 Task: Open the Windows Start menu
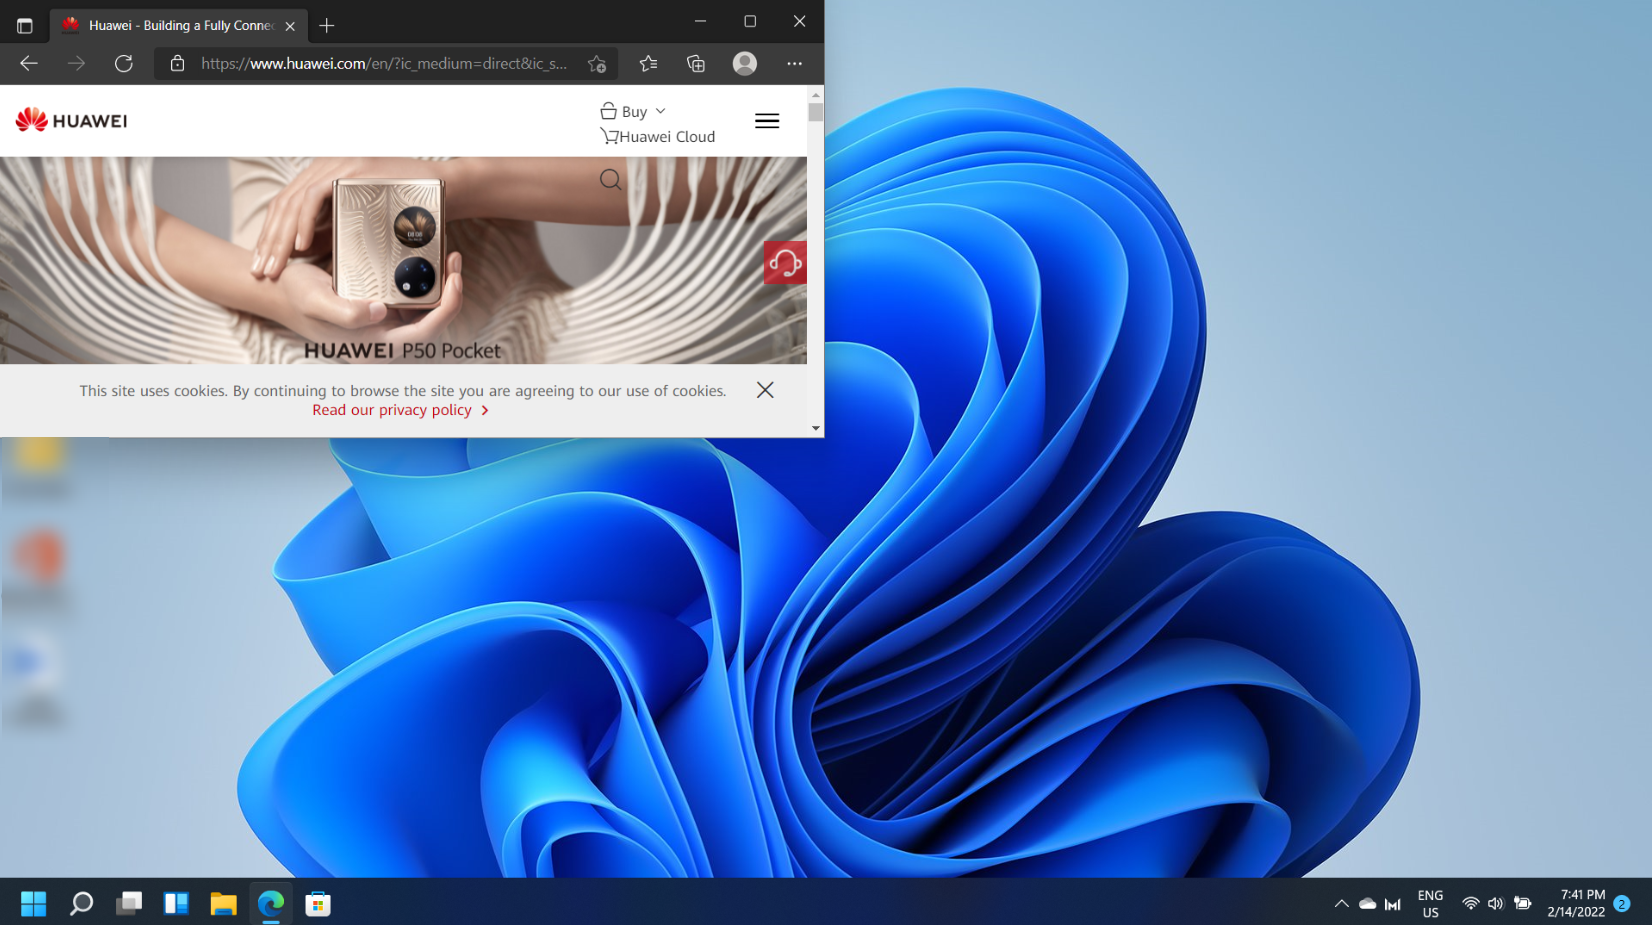[x=34, y=904]
